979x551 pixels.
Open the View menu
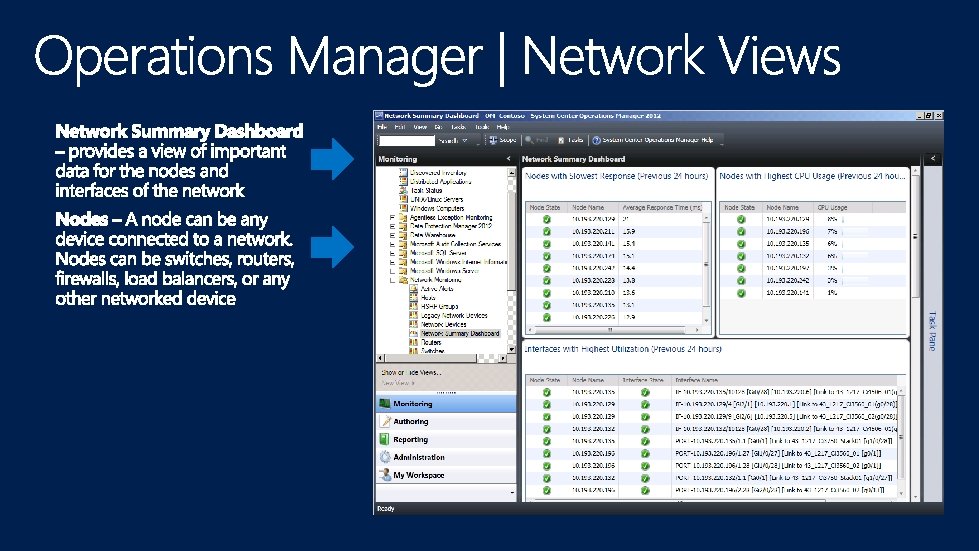point(420,127)
